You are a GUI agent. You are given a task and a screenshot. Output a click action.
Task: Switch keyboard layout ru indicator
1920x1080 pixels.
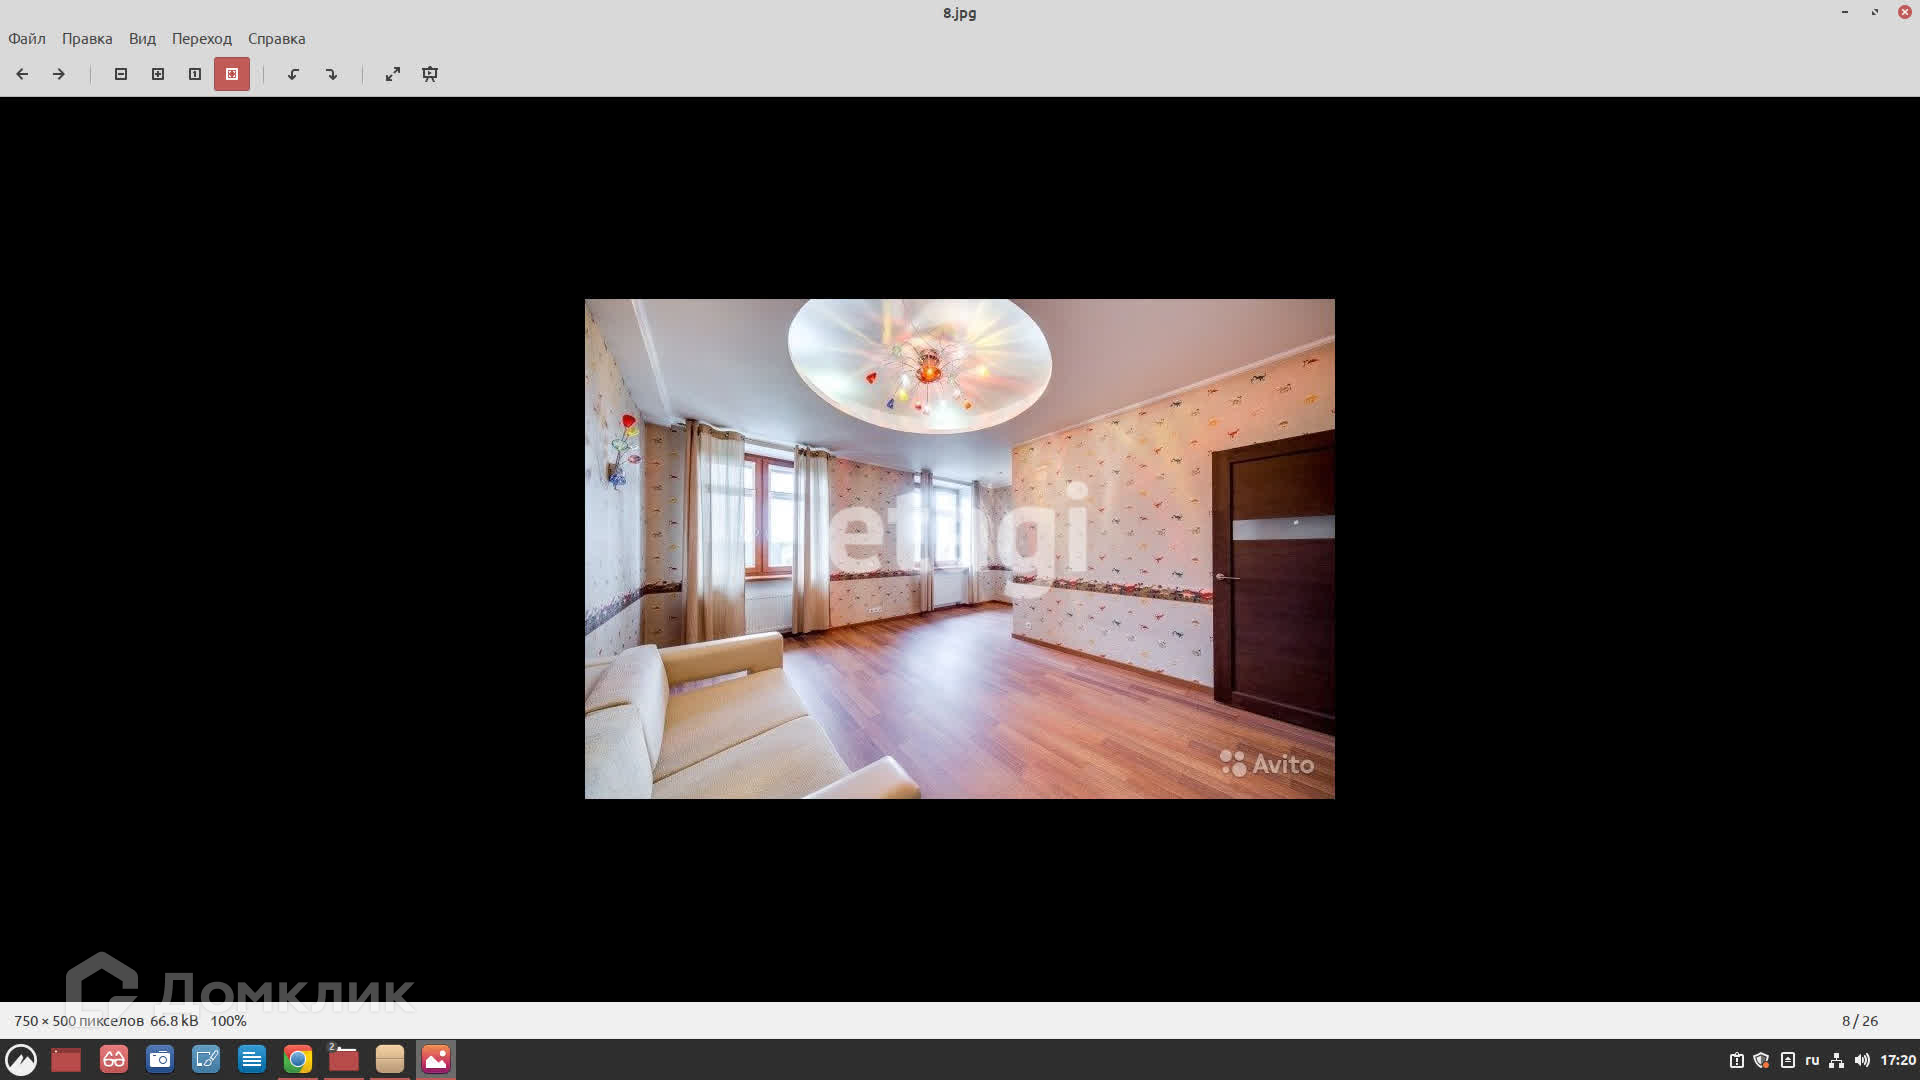coord(1812,1060)
